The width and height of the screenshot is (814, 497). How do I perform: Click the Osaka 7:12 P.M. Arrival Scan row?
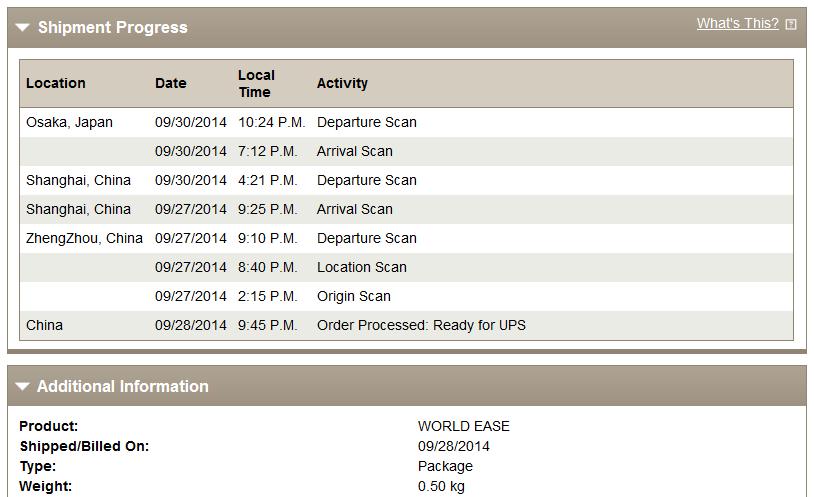[x=406, y=151]
